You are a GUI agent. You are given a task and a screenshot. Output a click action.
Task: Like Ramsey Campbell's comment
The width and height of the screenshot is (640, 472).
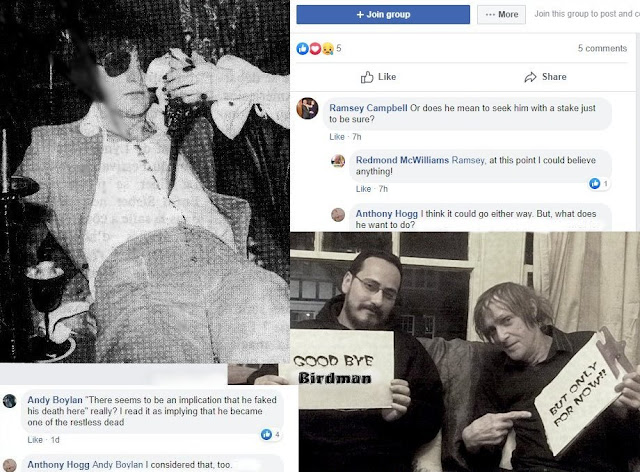tap(337, 137)
